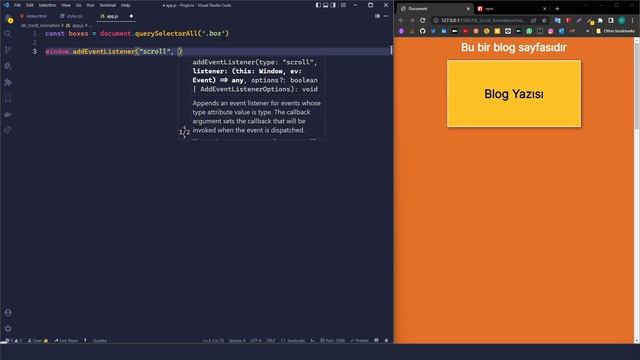Image resolution: width=640 pixels, height=360 pixels.
Task: Split the editor to the right
Action: [377, 16]
